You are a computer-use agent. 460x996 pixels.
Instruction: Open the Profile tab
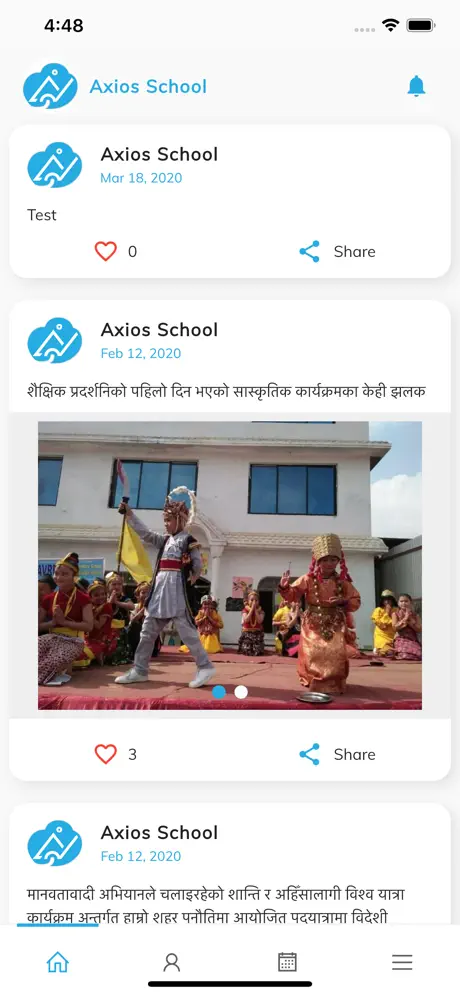click(x=172, y=962)
